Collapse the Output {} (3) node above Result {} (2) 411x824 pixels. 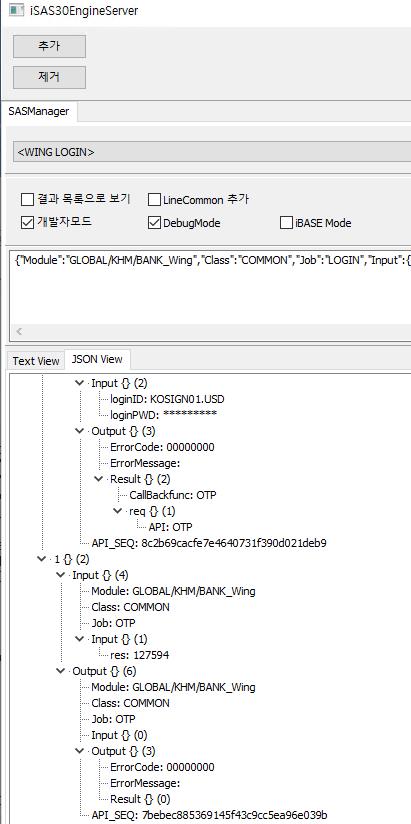pos(79,431)
